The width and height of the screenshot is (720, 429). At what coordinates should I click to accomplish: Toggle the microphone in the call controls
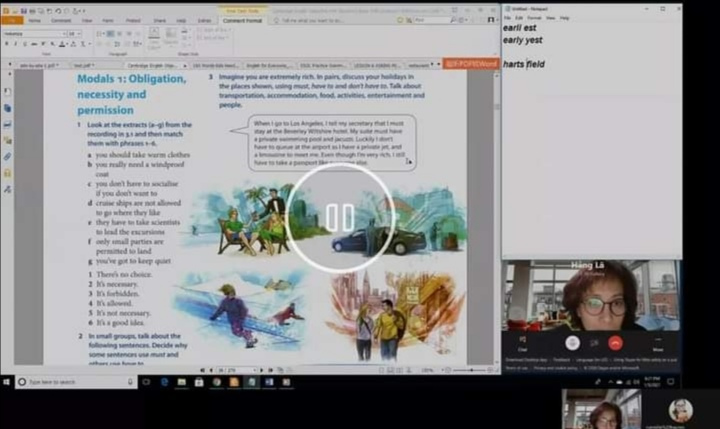click(573, 341)
